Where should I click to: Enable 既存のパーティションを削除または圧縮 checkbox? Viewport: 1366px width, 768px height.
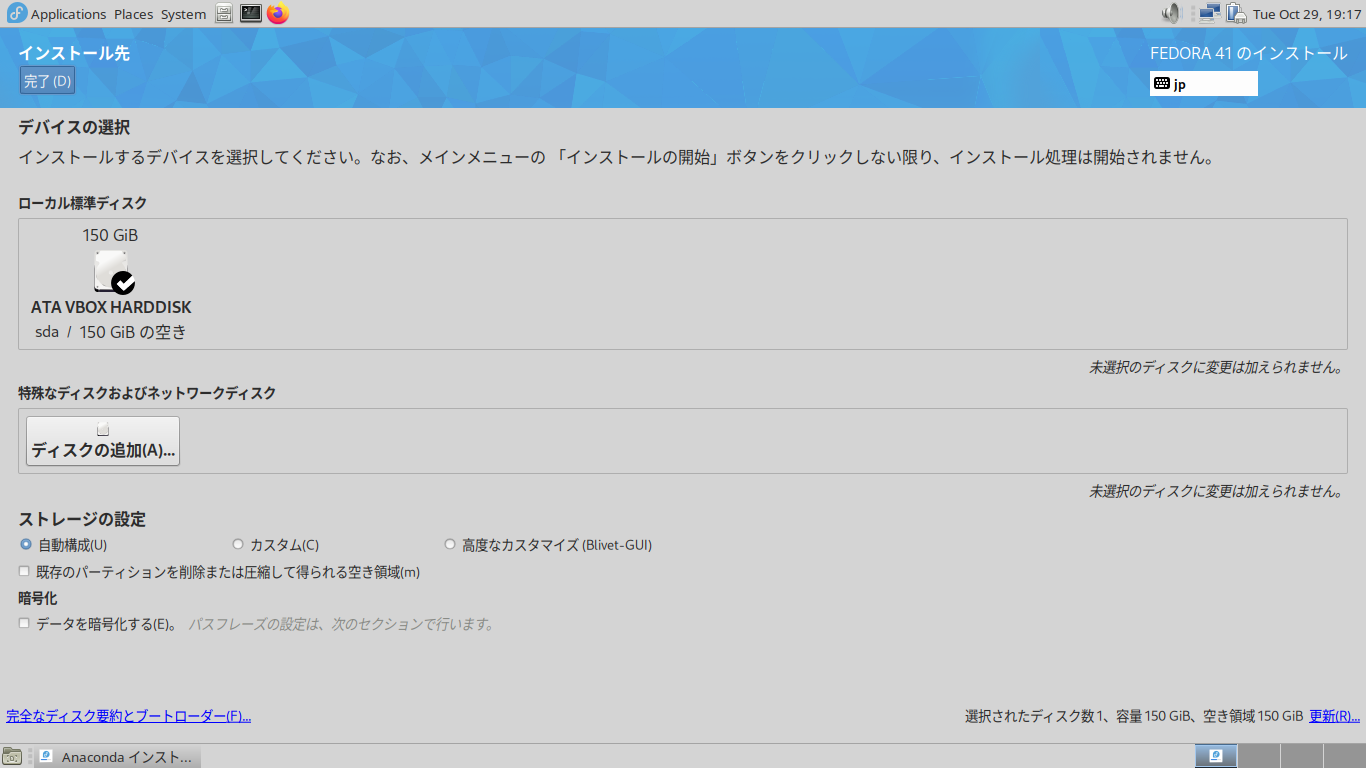coord(24,572)
